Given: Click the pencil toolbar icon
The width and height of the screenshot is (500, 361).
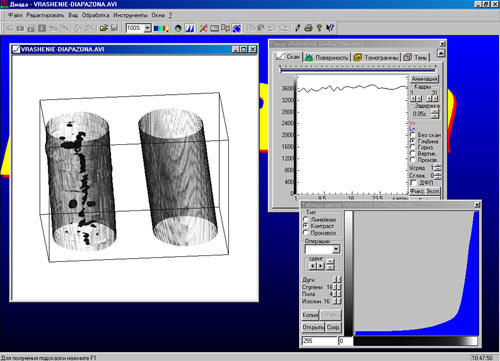Looking at the screenshot, I should tap(298, 28).
